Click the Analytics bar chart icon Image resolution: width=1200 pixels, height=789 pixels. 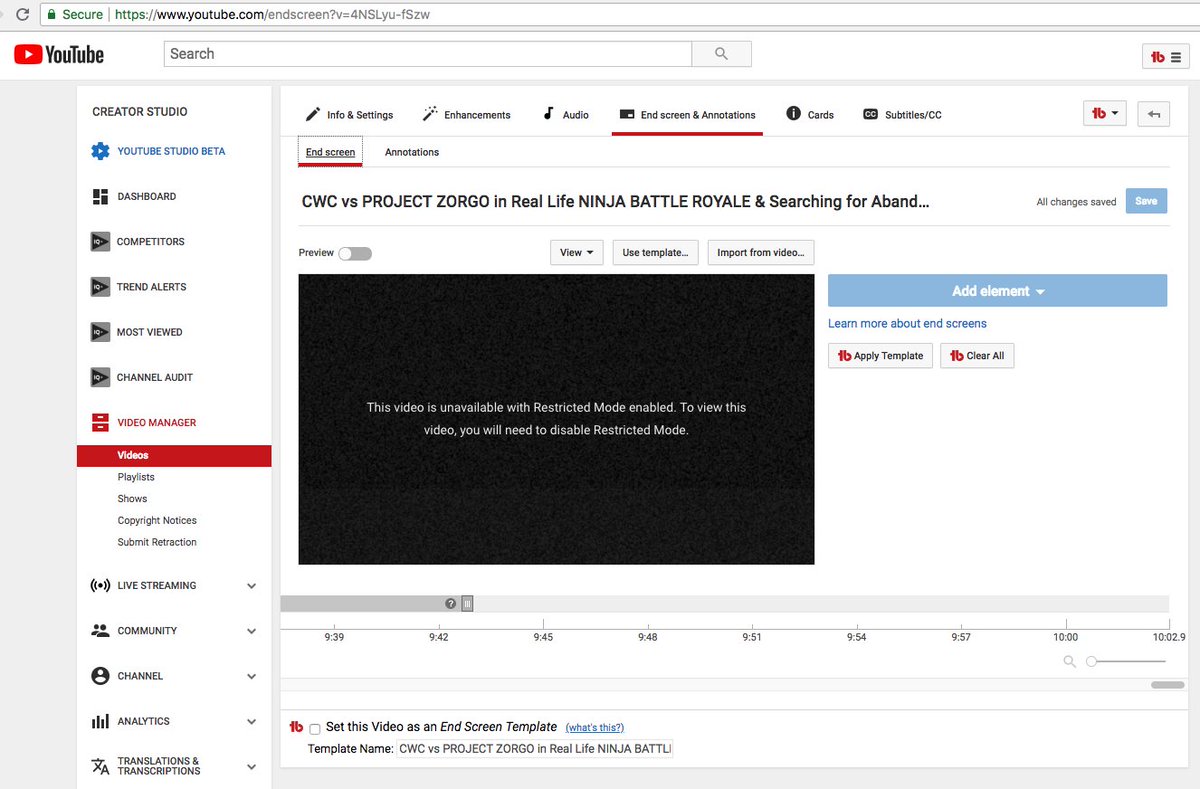[100, 721]
